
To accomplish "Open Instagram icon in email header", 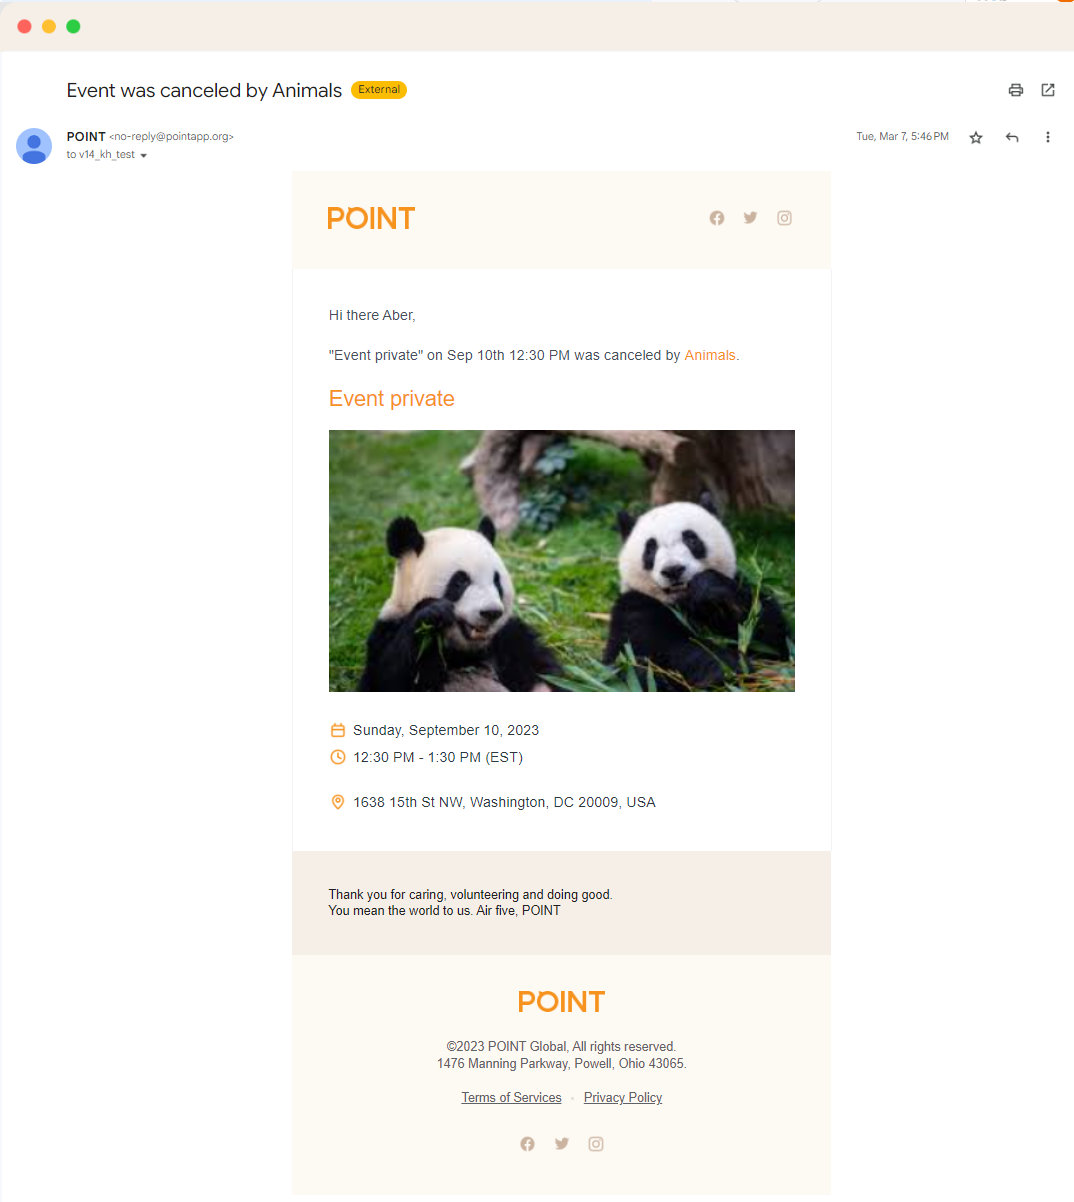I will (784, 218).
